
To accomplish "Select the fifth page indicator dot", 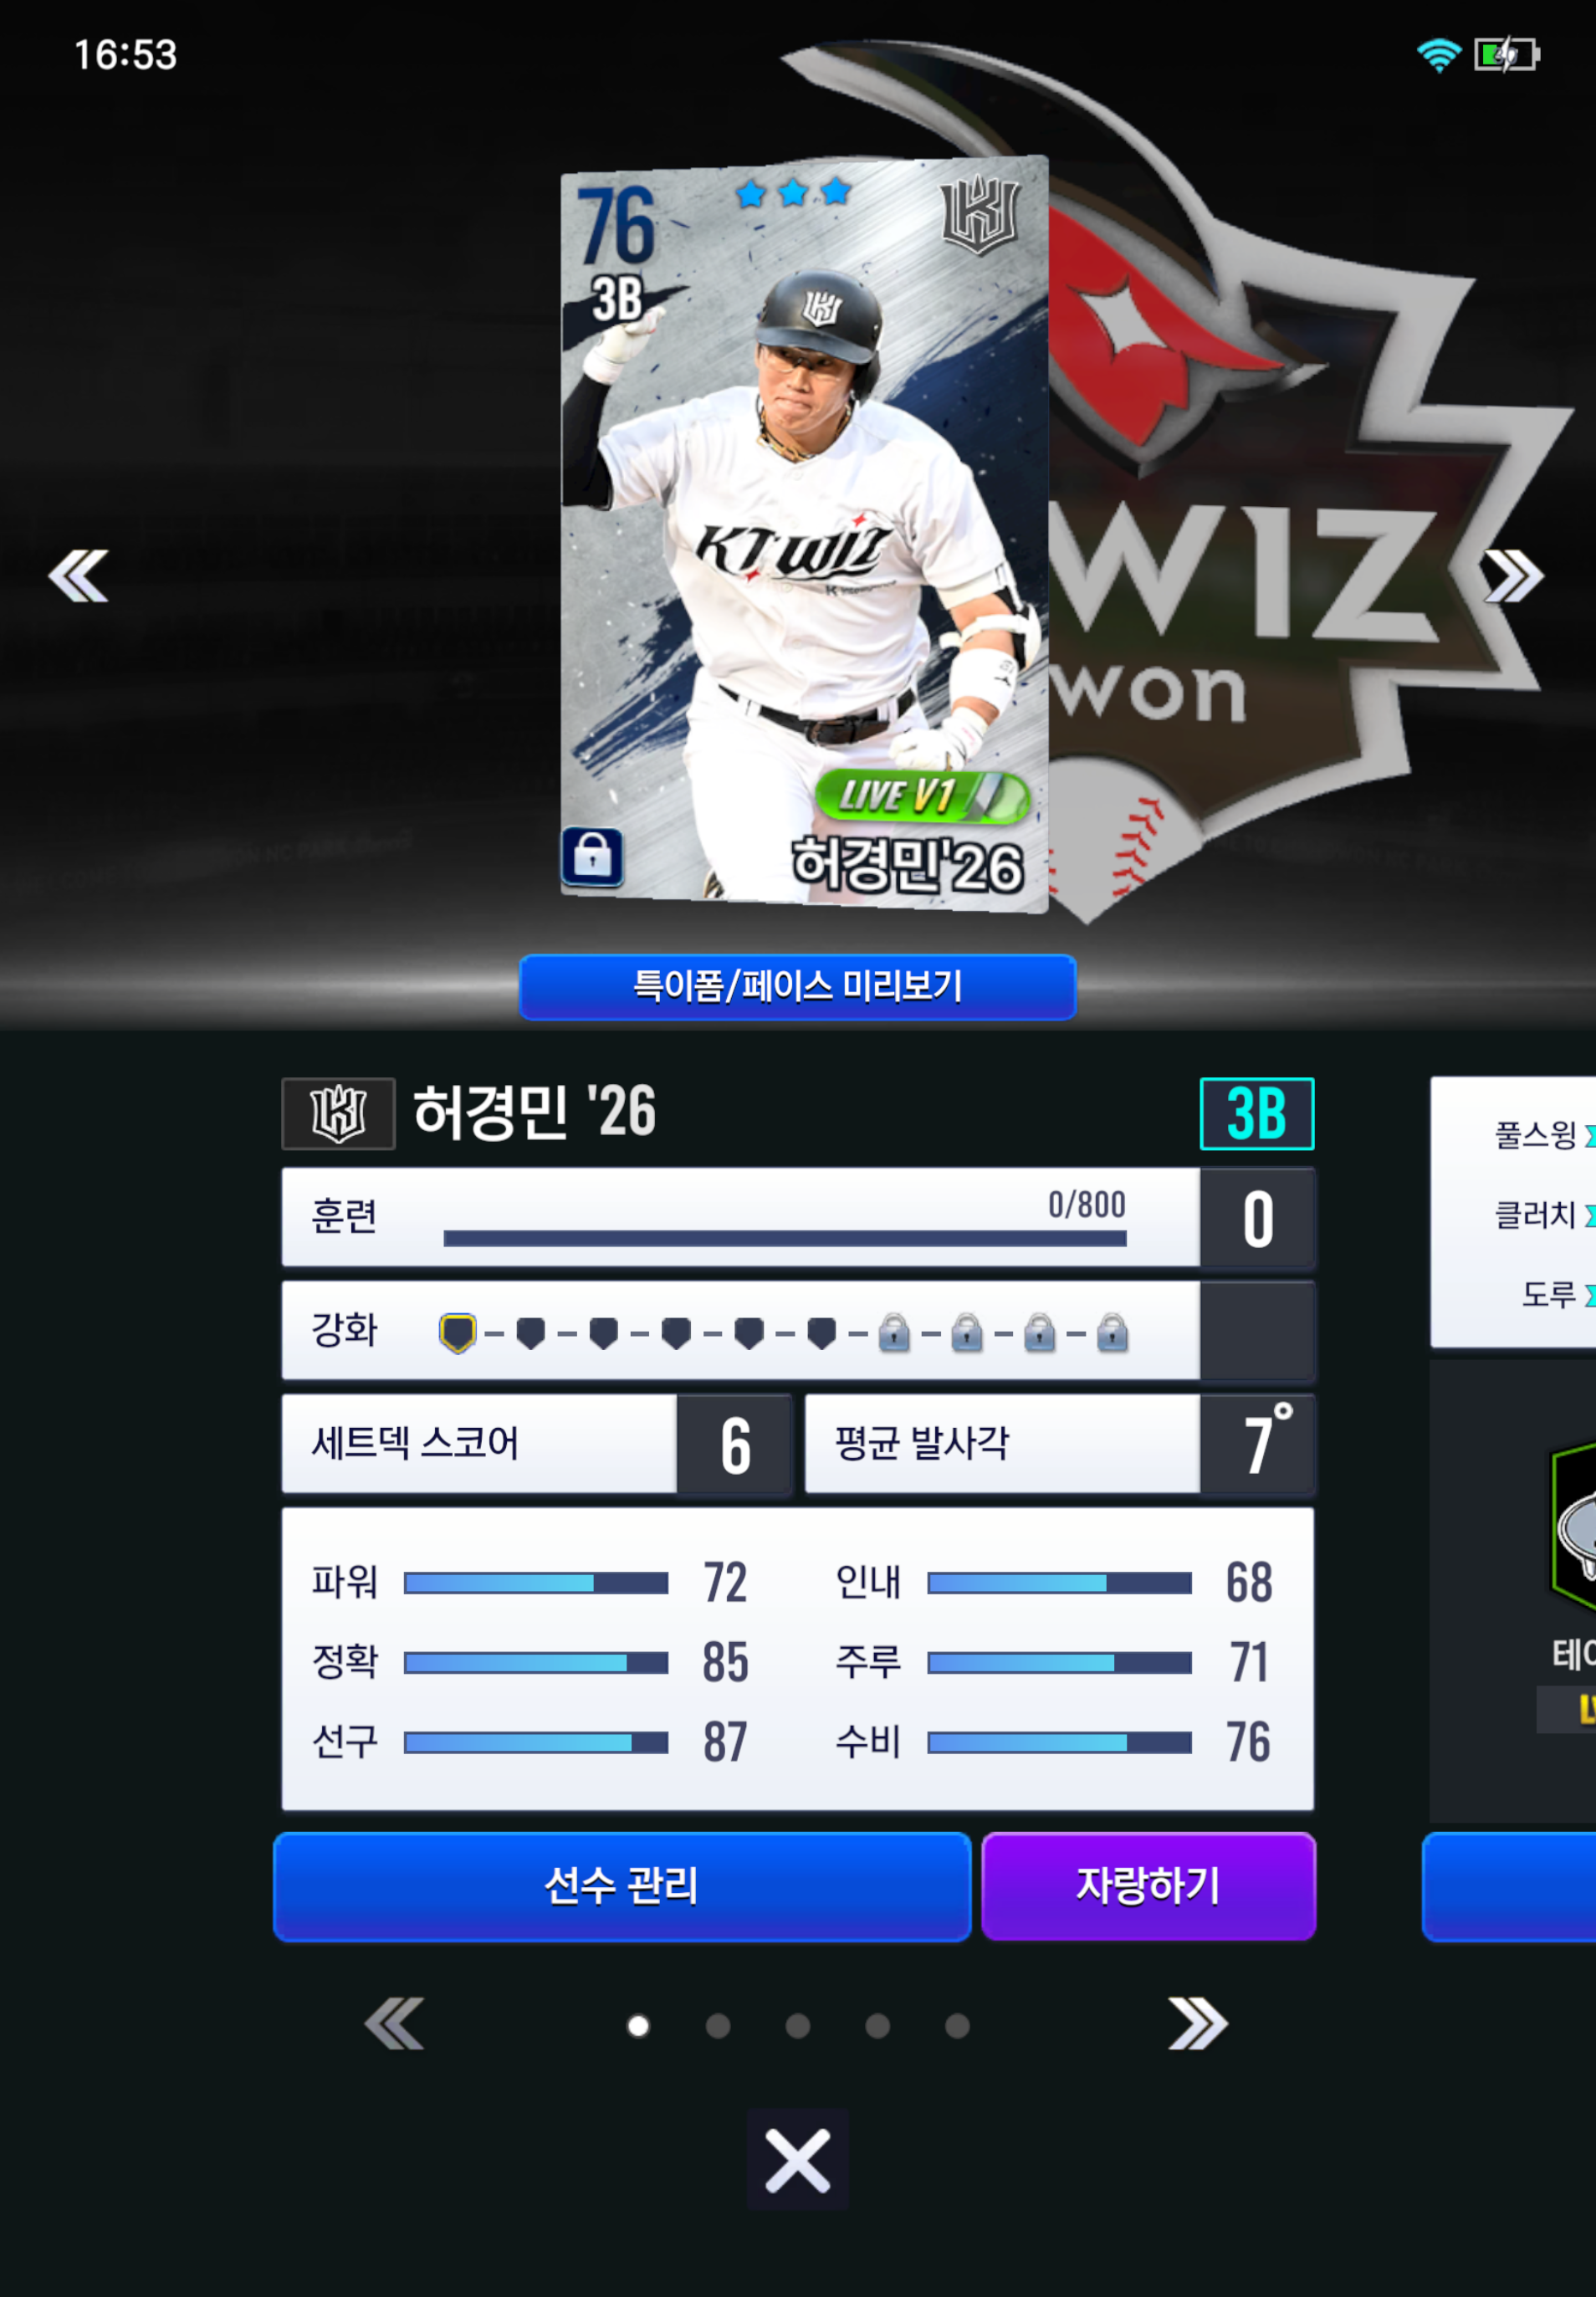I will (957, 2025).
